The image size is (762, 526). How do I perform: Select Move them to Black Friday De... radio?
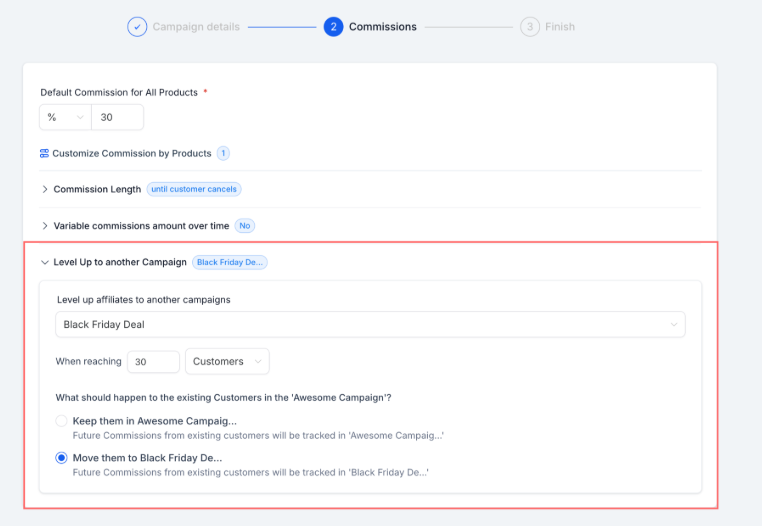pyautogui.click(x=61, y=458)
